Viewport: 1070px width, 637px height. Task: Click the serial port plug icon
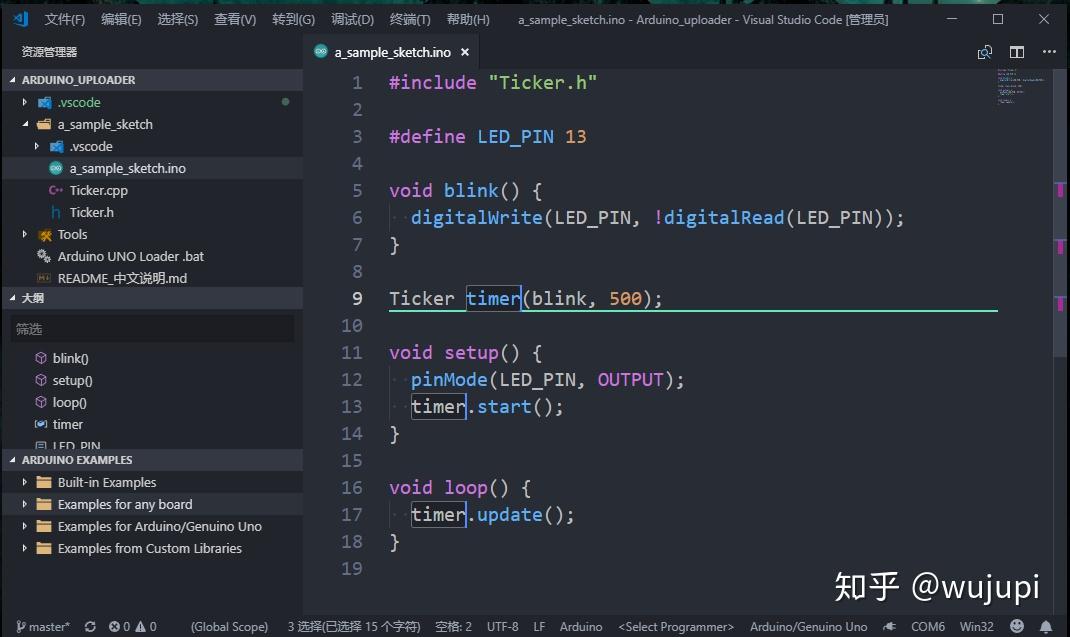[x=889, y=626]
